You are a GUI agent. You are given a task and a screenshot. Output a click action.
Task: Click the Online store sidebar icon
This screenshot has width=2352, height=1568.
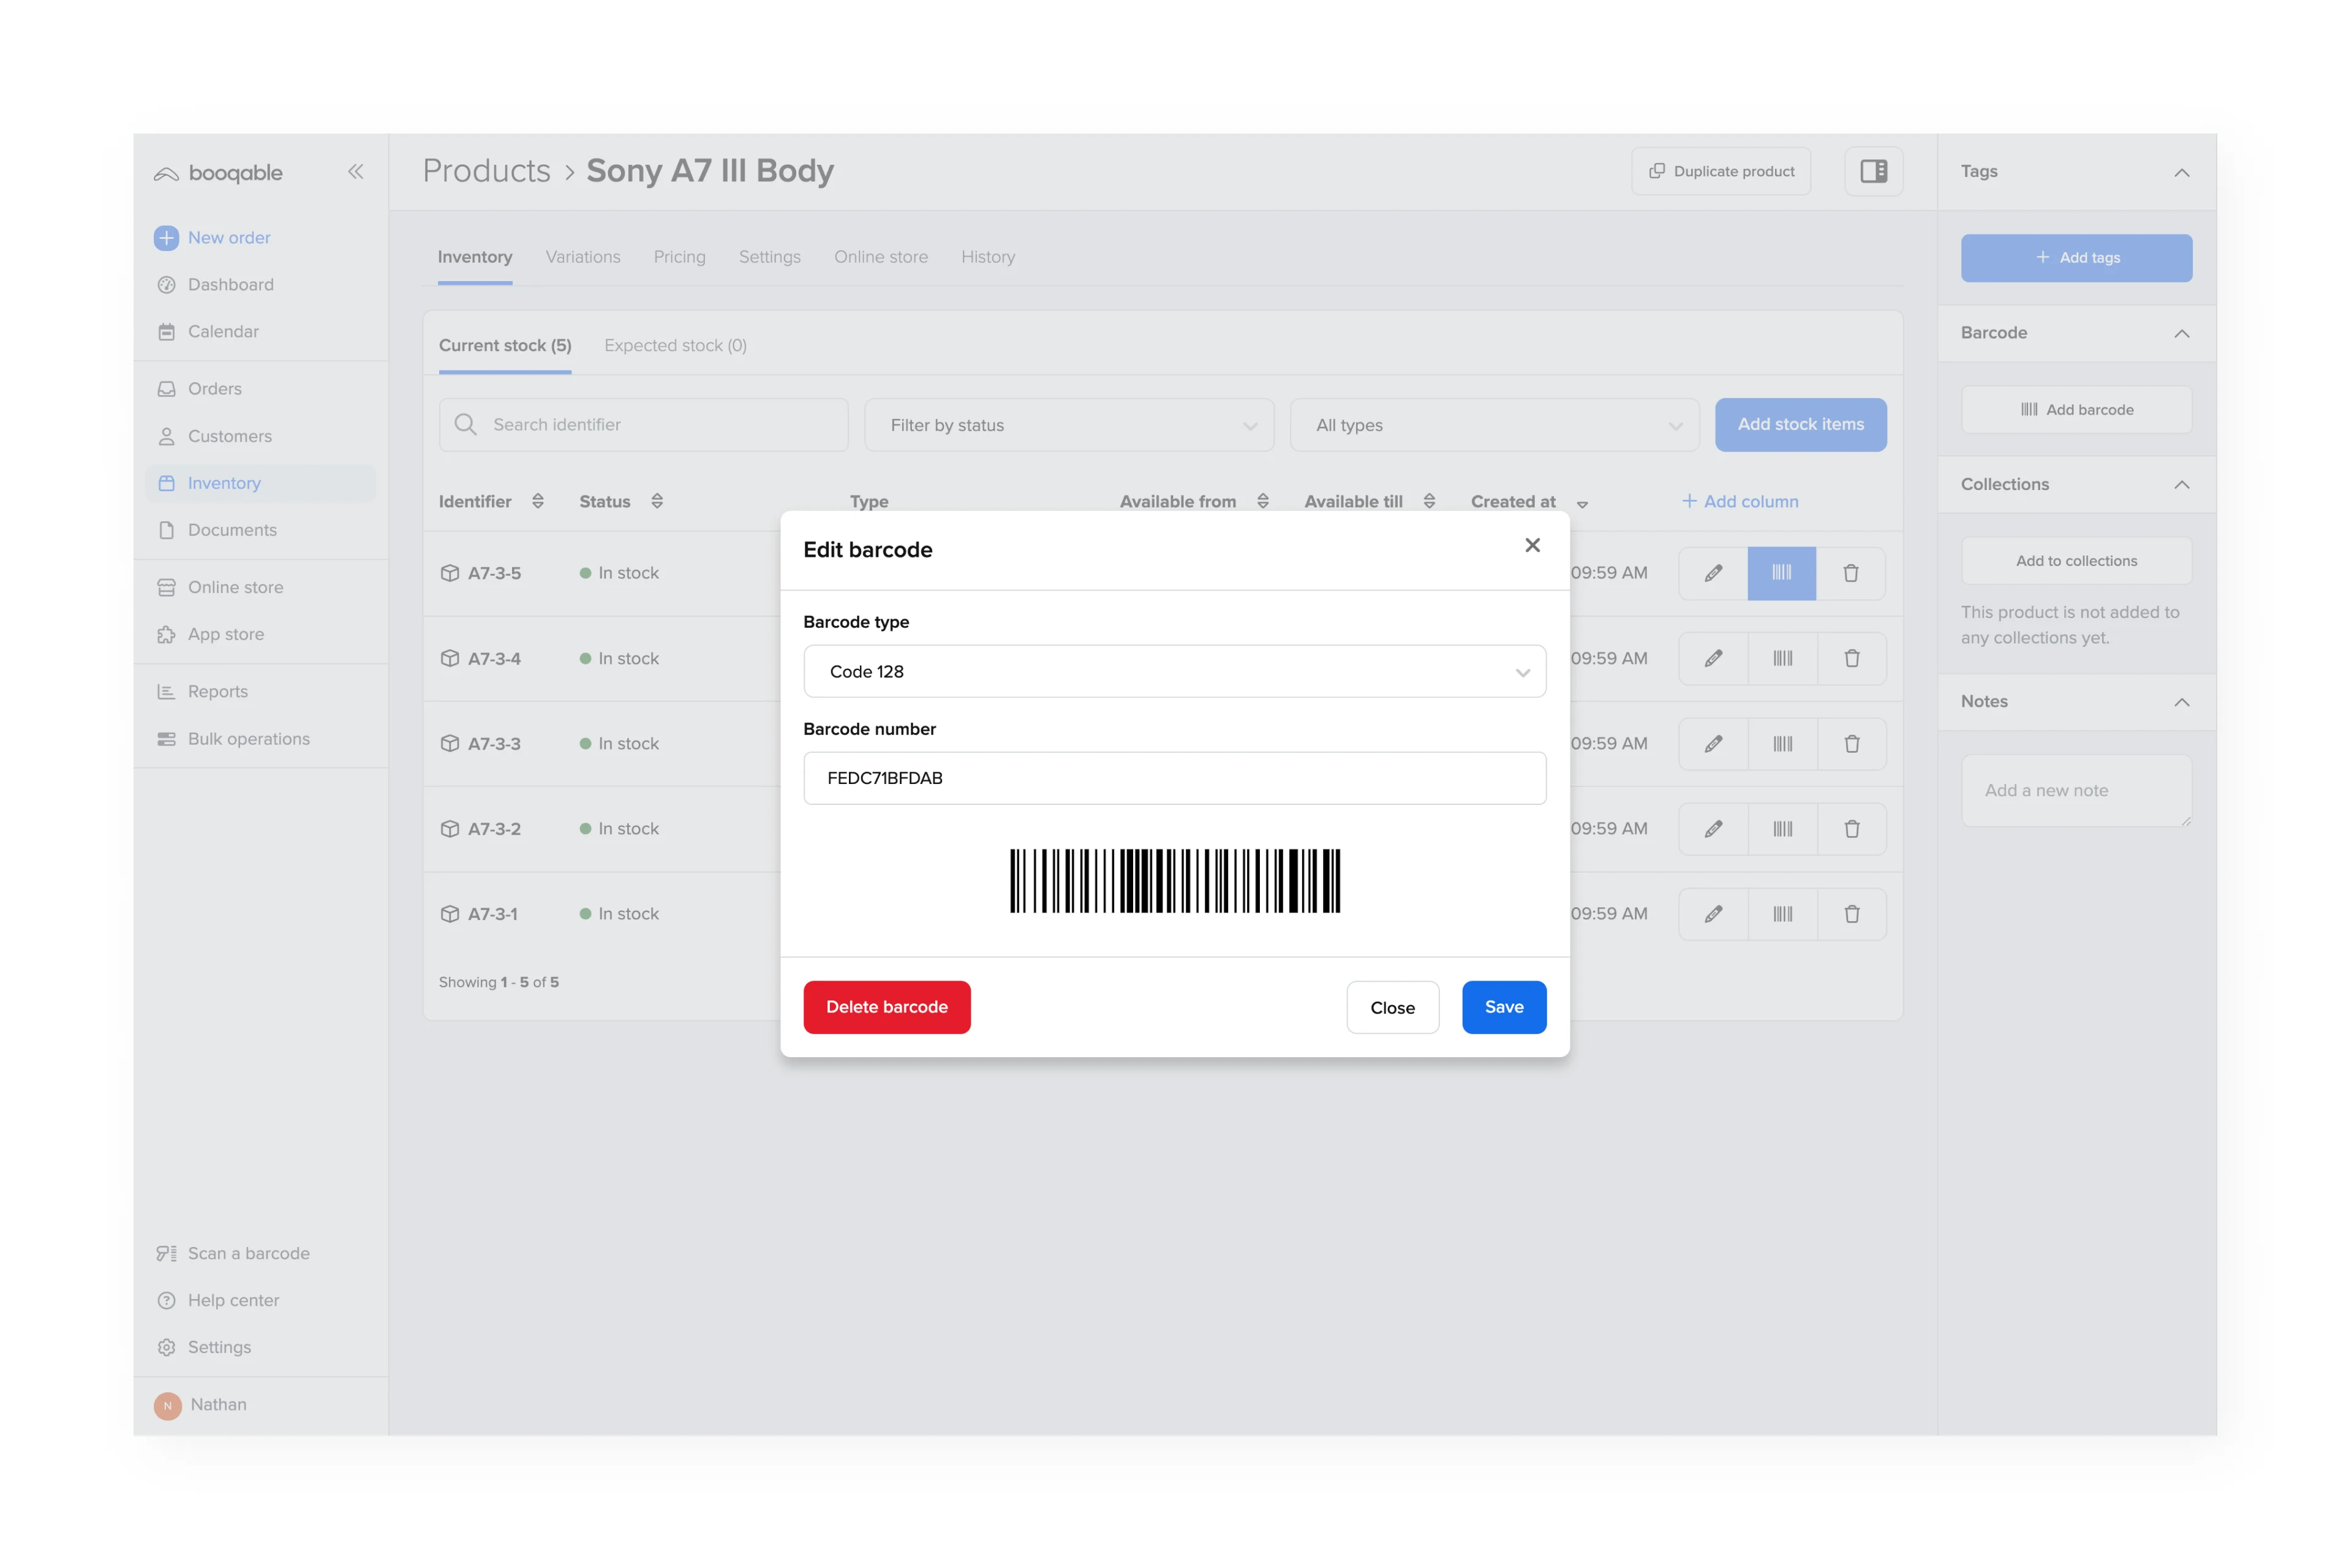tap(166, 588)
